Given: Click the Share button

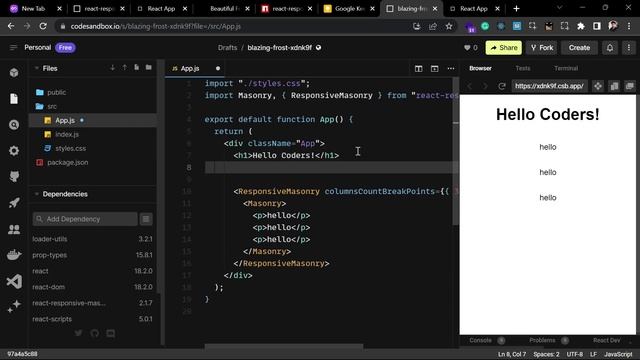Looking at the screenshot, I should click(x=504, y=48).
